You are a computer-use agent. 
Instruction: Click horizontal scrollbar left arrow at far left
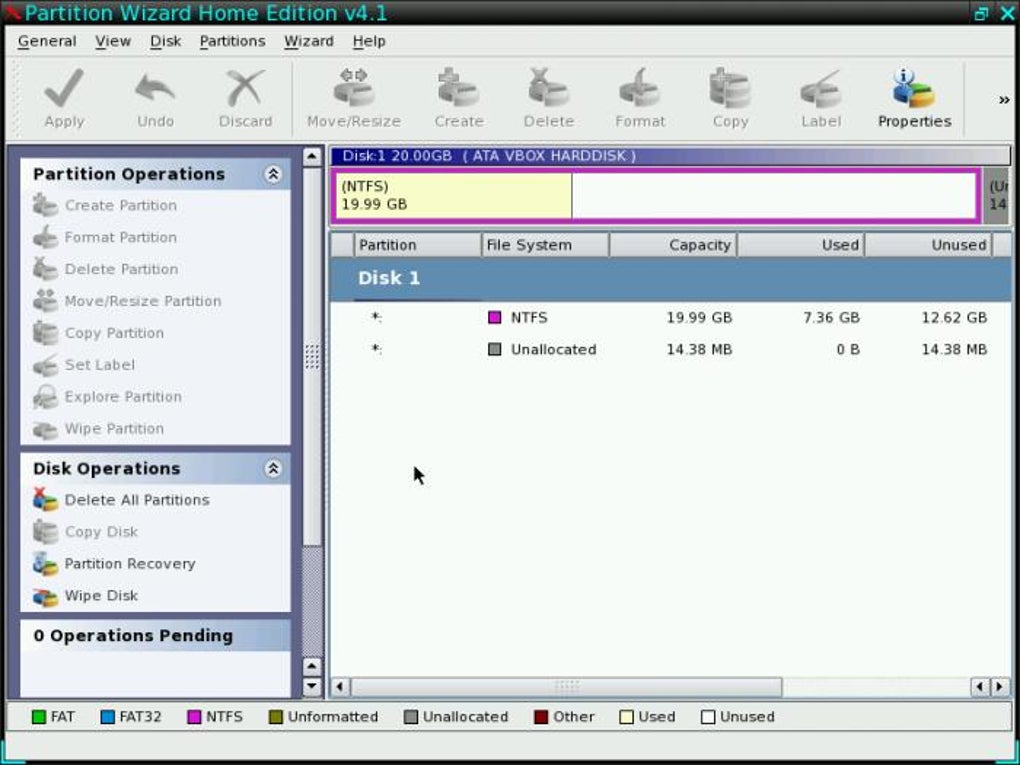[340, 686]
